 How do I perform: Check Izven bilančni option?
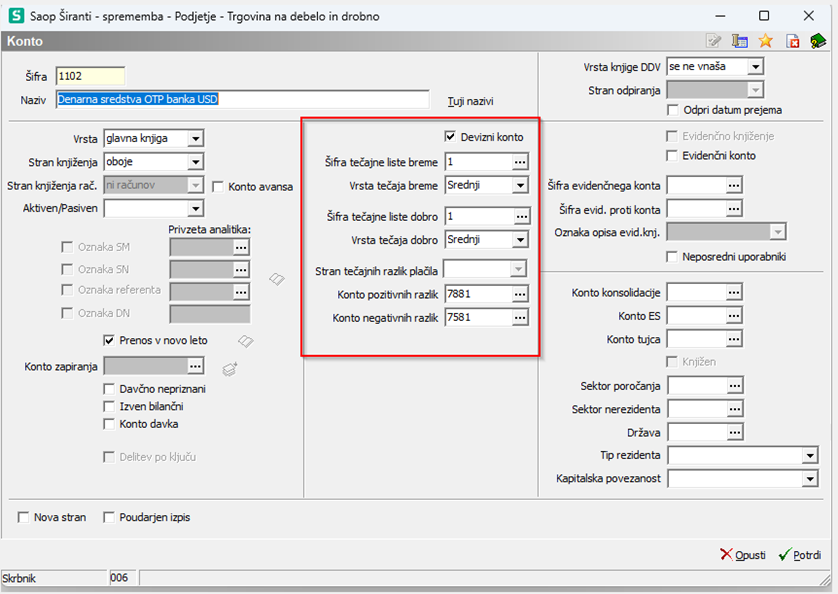tap(109, 406)
